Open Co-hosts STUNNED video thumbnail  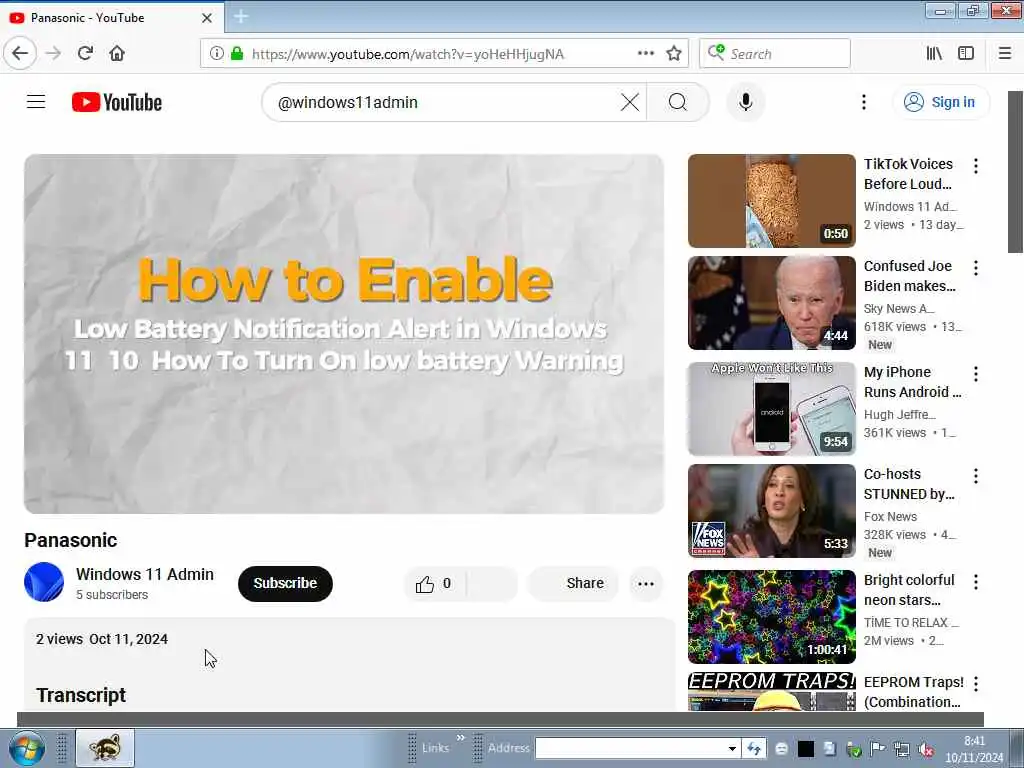click(771, 511)
